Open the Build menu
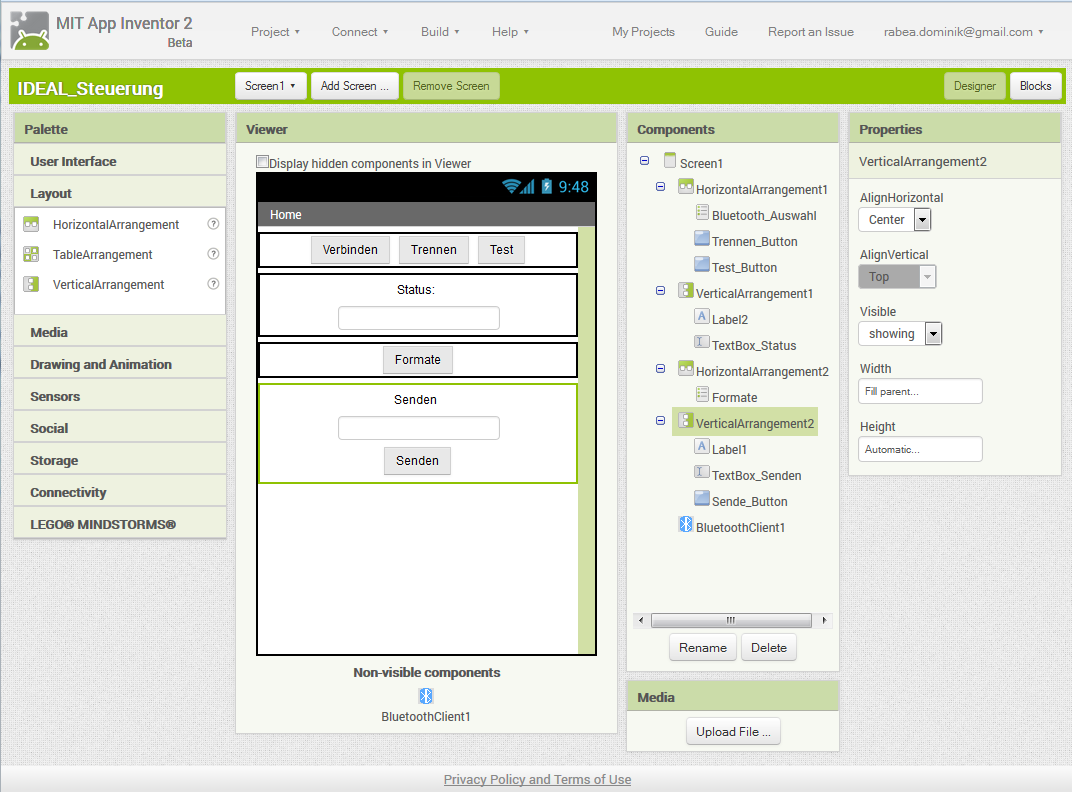 pos(440,32)
